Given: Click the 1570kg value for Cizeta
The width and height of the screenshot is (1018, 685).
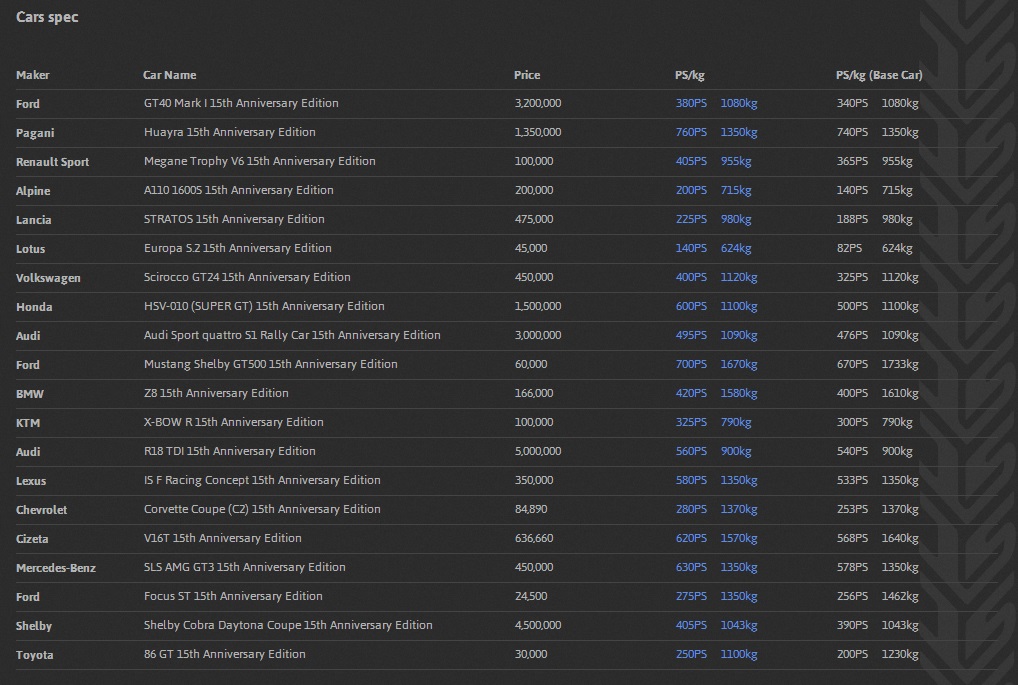Looking at the screenshot, I should pyautogui.click(x=739, y=538).
